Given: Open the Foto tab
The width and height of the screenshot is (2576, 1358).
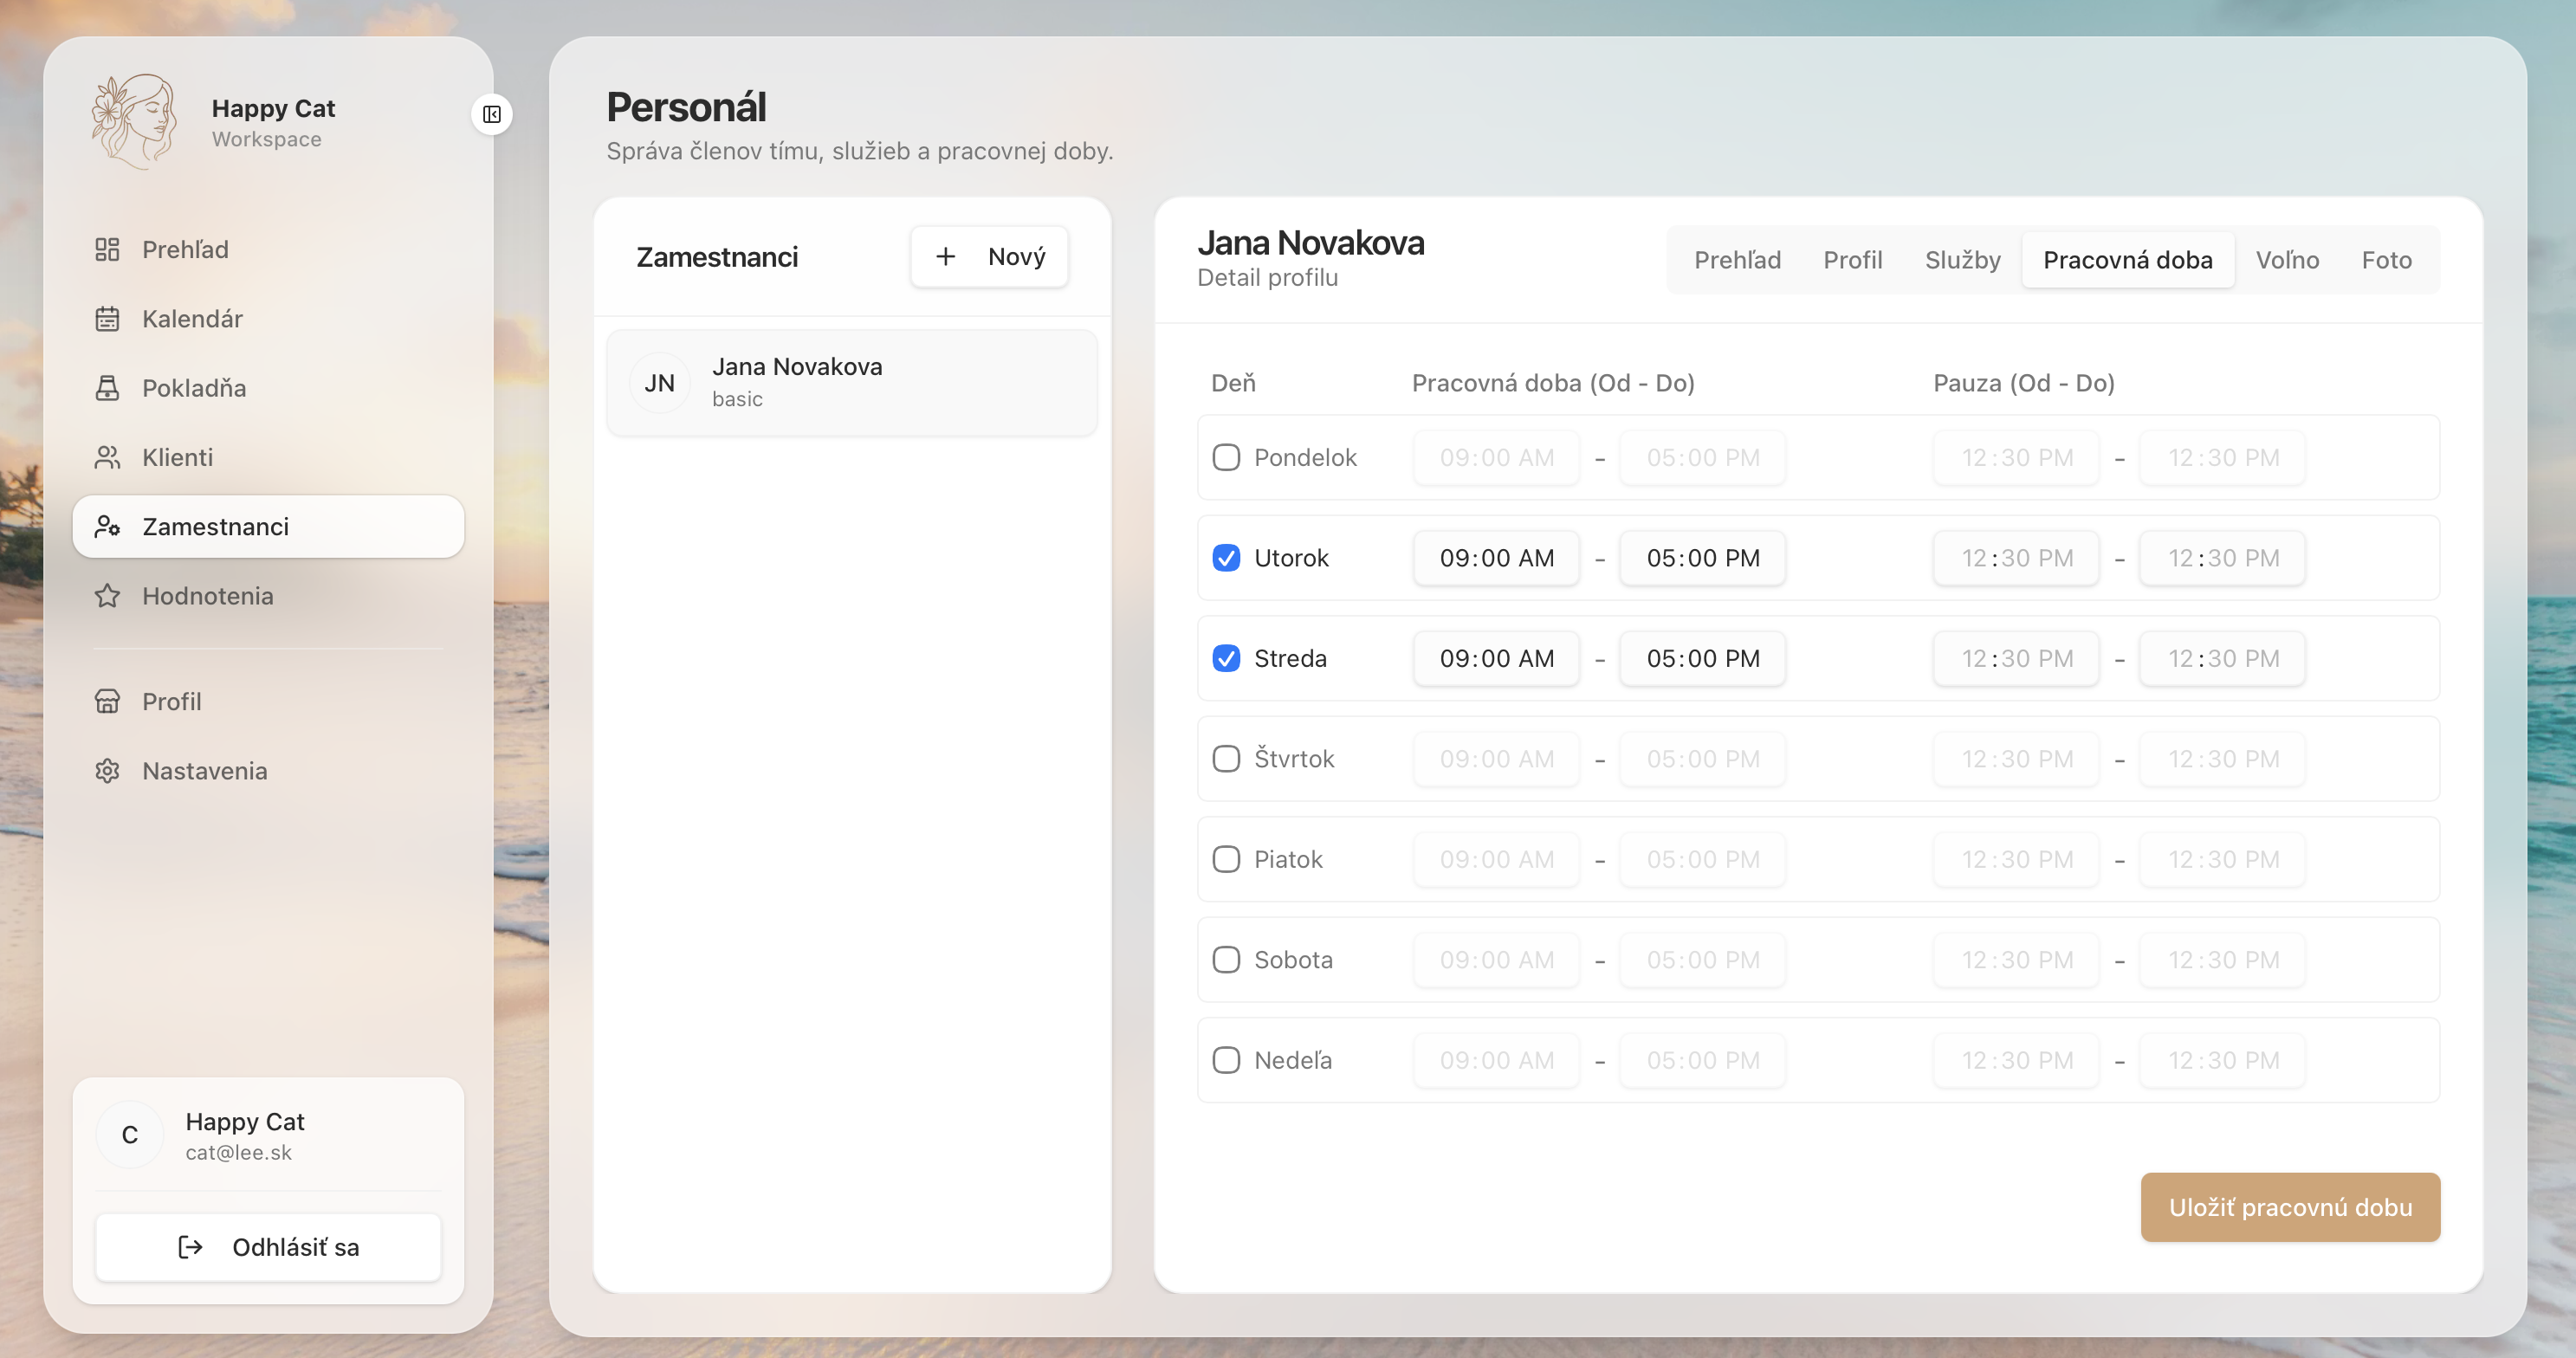Looking at the screenshot, I should [x=2386, y=260].
